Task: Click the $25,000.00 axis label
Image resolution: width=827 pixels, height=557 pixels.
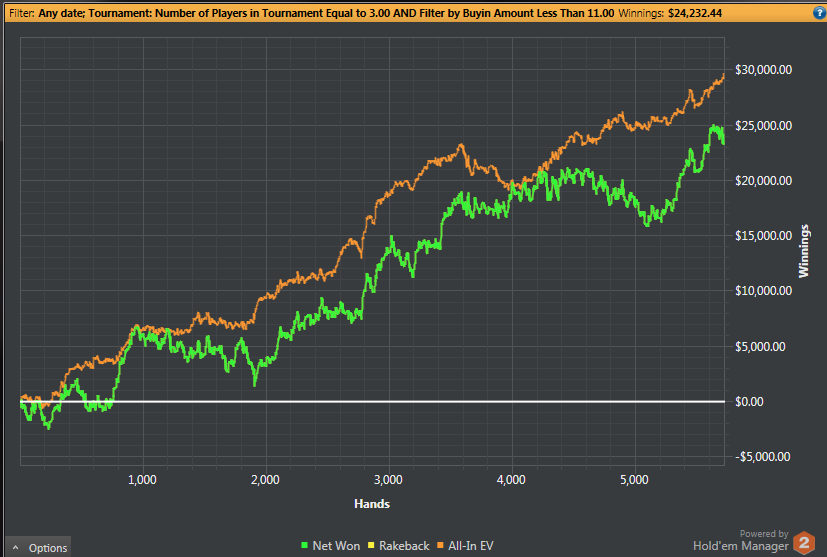Action: pyautogui.click(x=763, y=126)
